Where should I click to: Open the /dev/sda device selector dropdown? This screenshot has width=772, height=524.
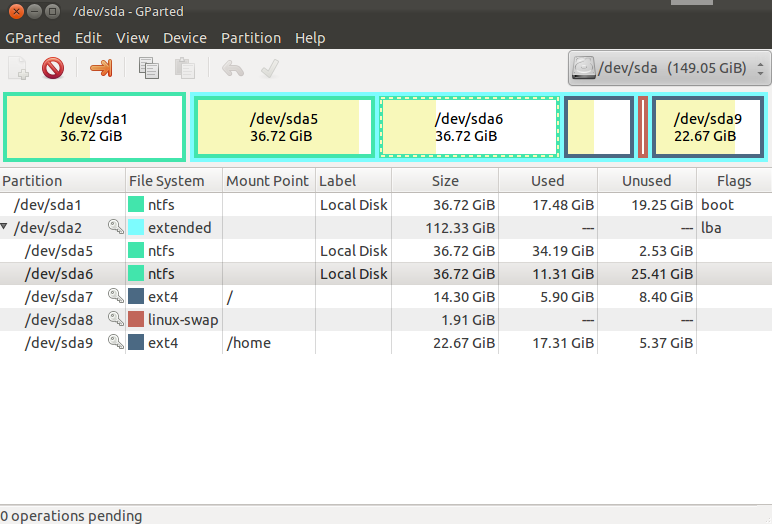pos(668,69)
